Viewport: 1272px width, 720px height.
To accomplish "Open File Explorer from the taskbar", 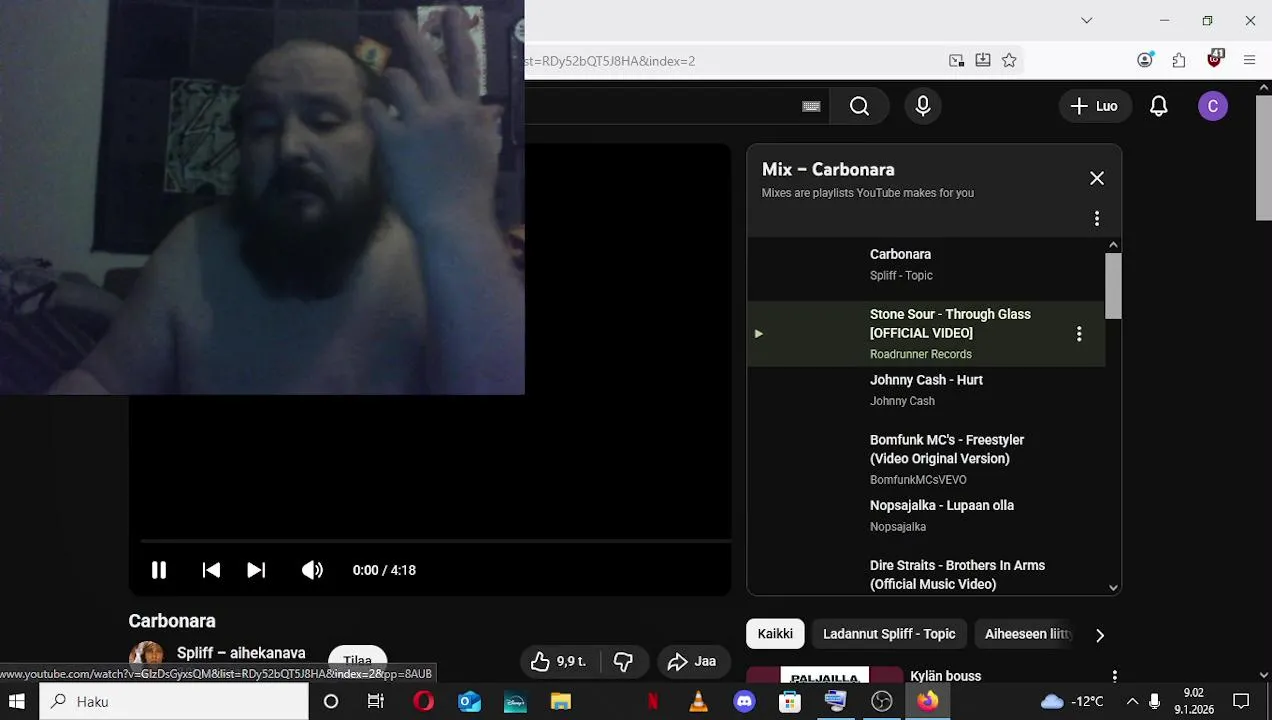I will [x=561, y=701].
